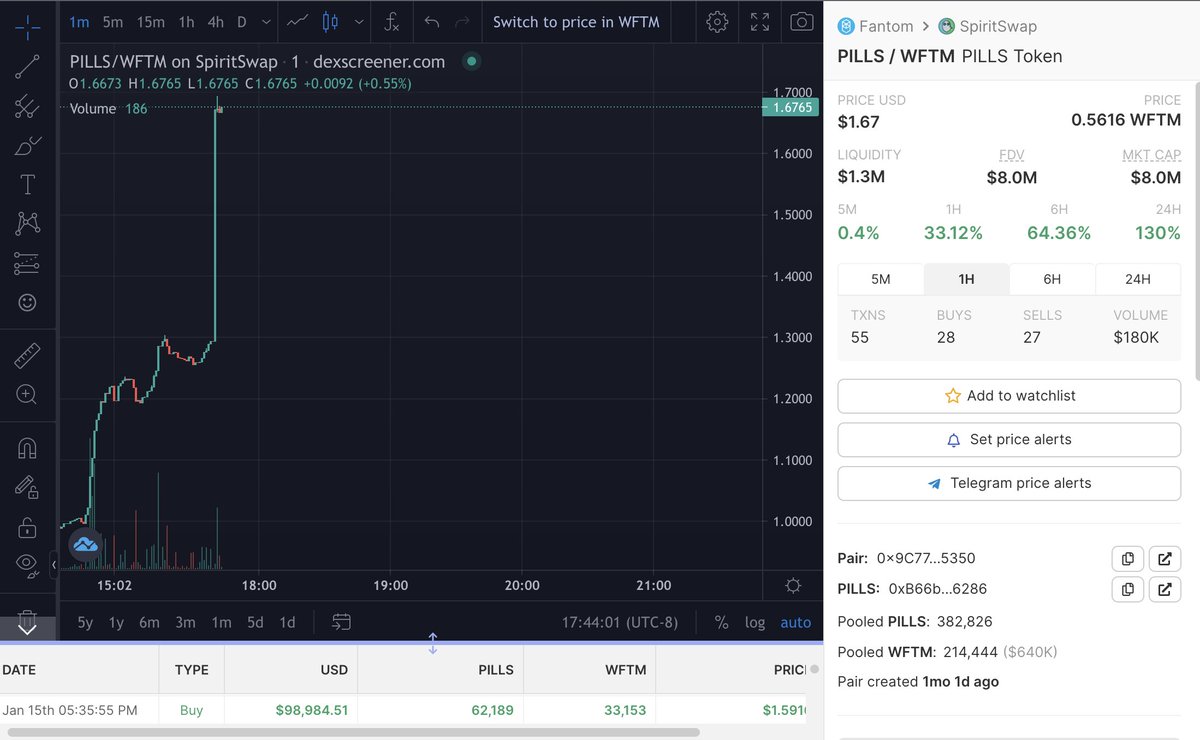Open the indicators fx menu

(392, 21)
